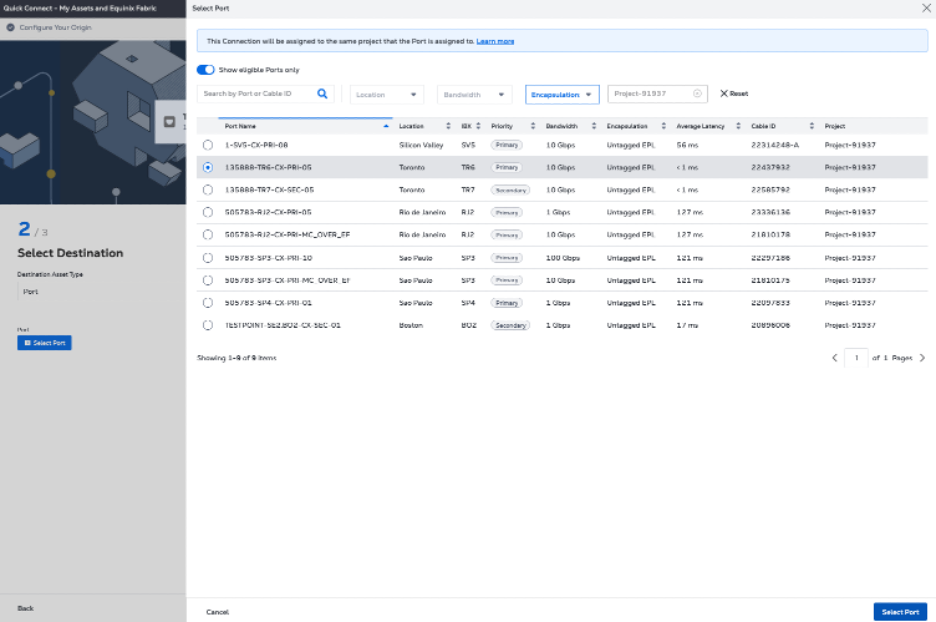Expand the Encapsulation filter dropdown
Image resolution: width=936 pixels, height=622 pixels.
tap(562, 95)
